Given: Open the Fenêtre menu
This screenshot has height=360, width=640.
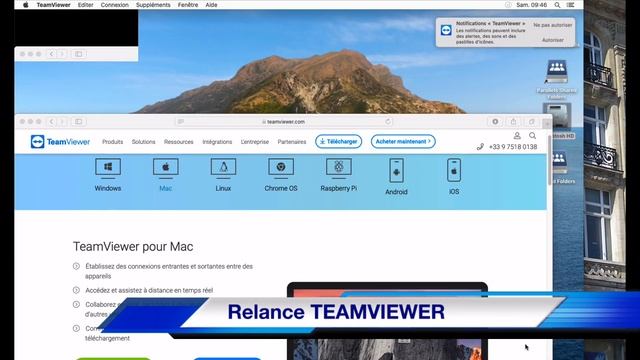Looking at the screenshot, I should [x=188, y=5].
